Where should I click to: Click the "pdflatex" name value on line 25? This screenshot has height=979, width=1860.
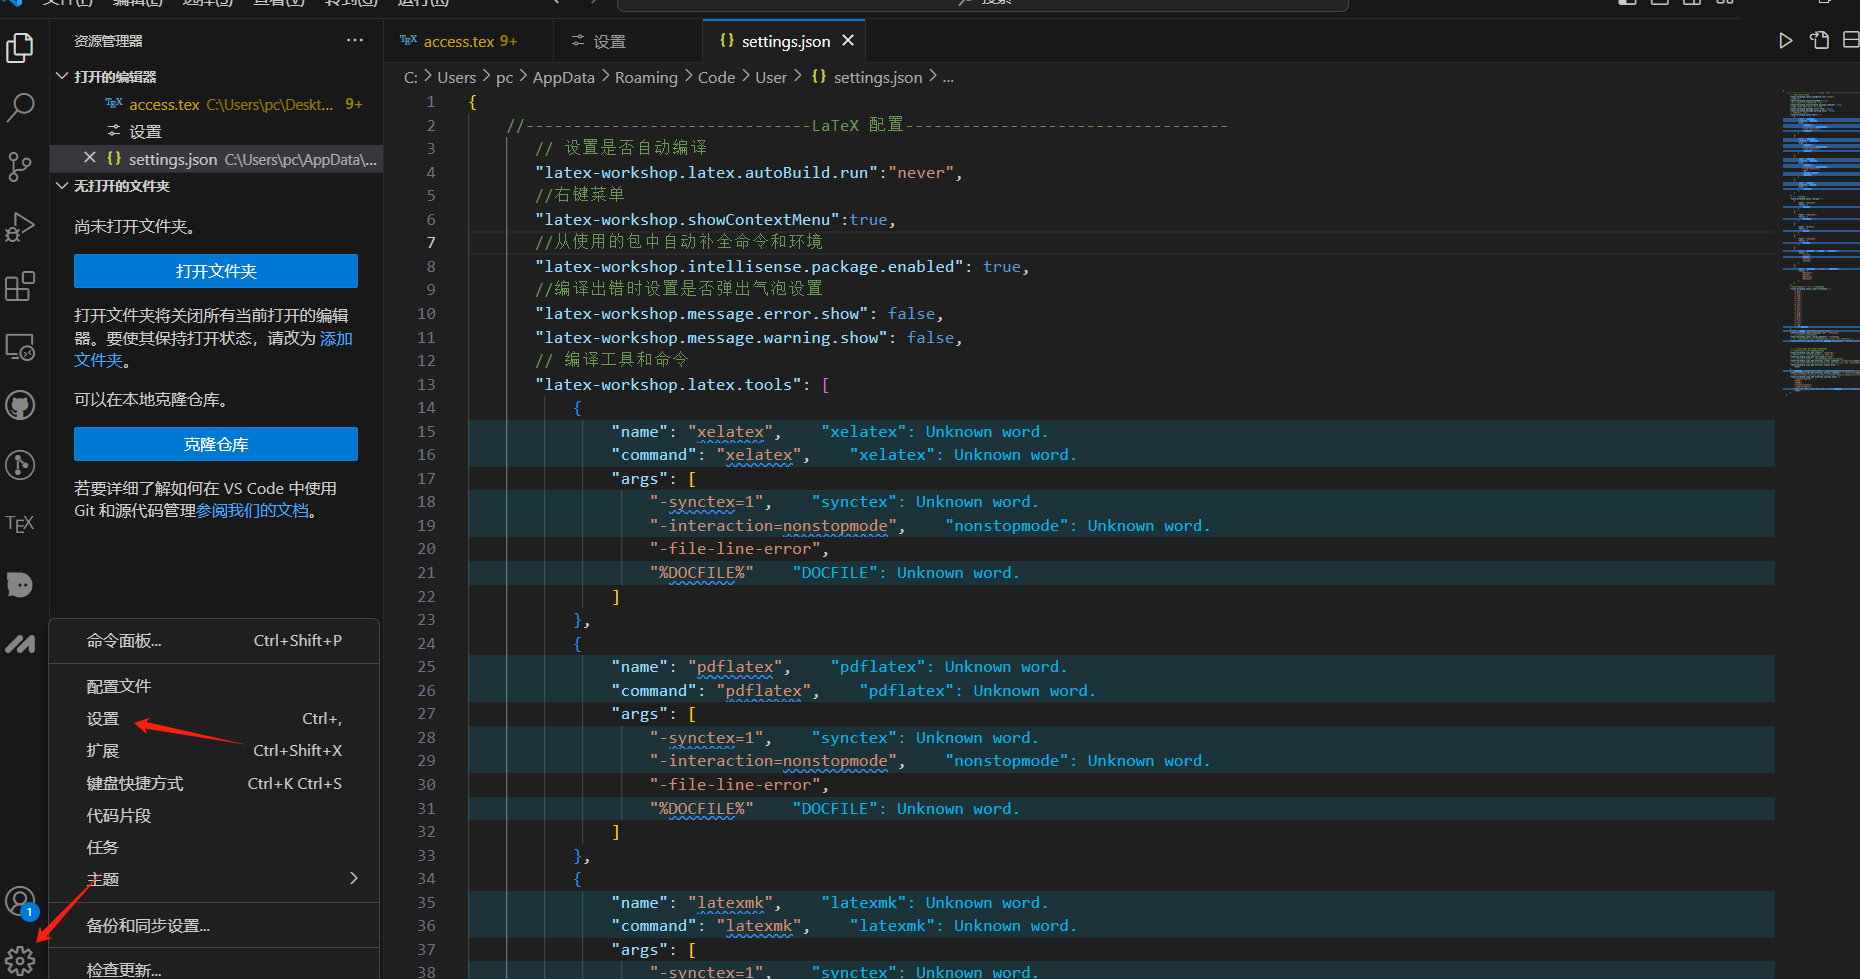coord(735,667)
